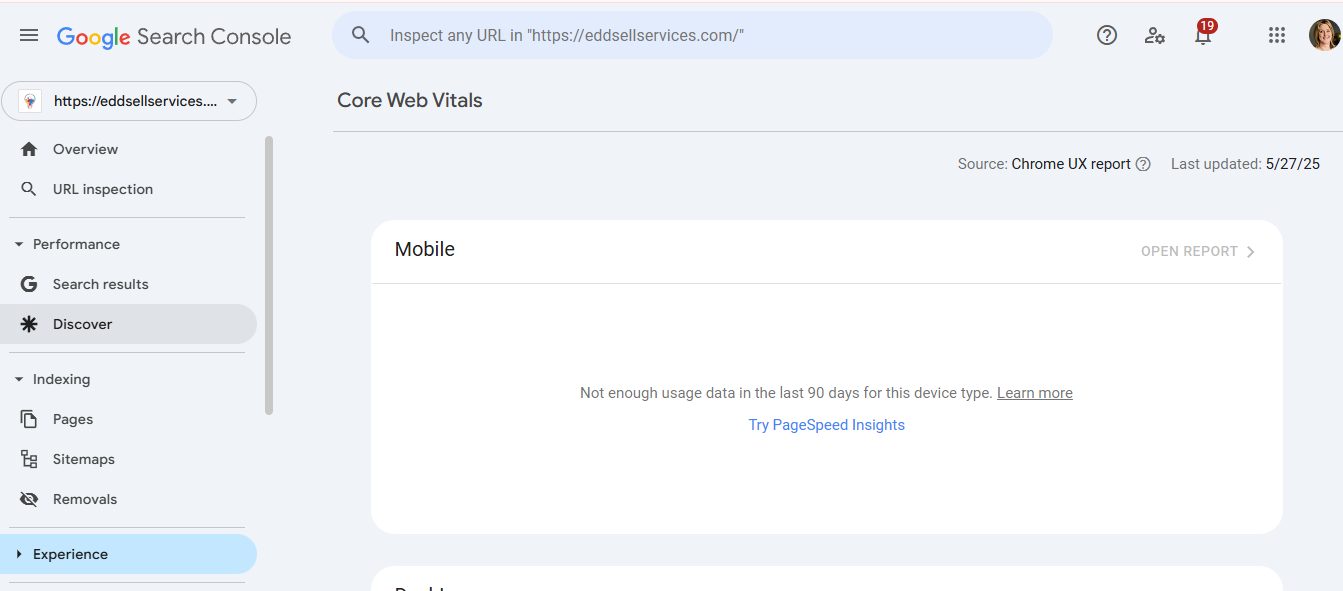Collapse the Indexing section

[19, 379]
